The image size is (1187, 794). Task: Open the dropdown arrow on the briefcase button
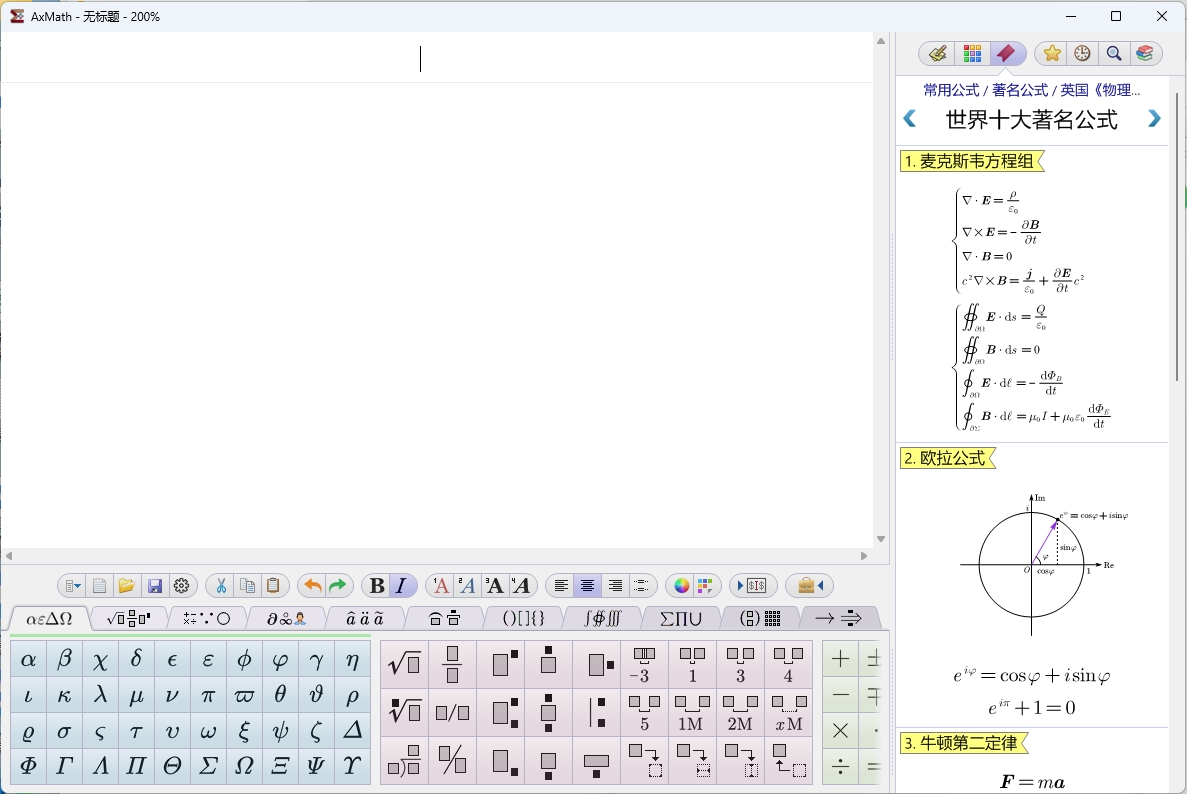tap(822, 585)
